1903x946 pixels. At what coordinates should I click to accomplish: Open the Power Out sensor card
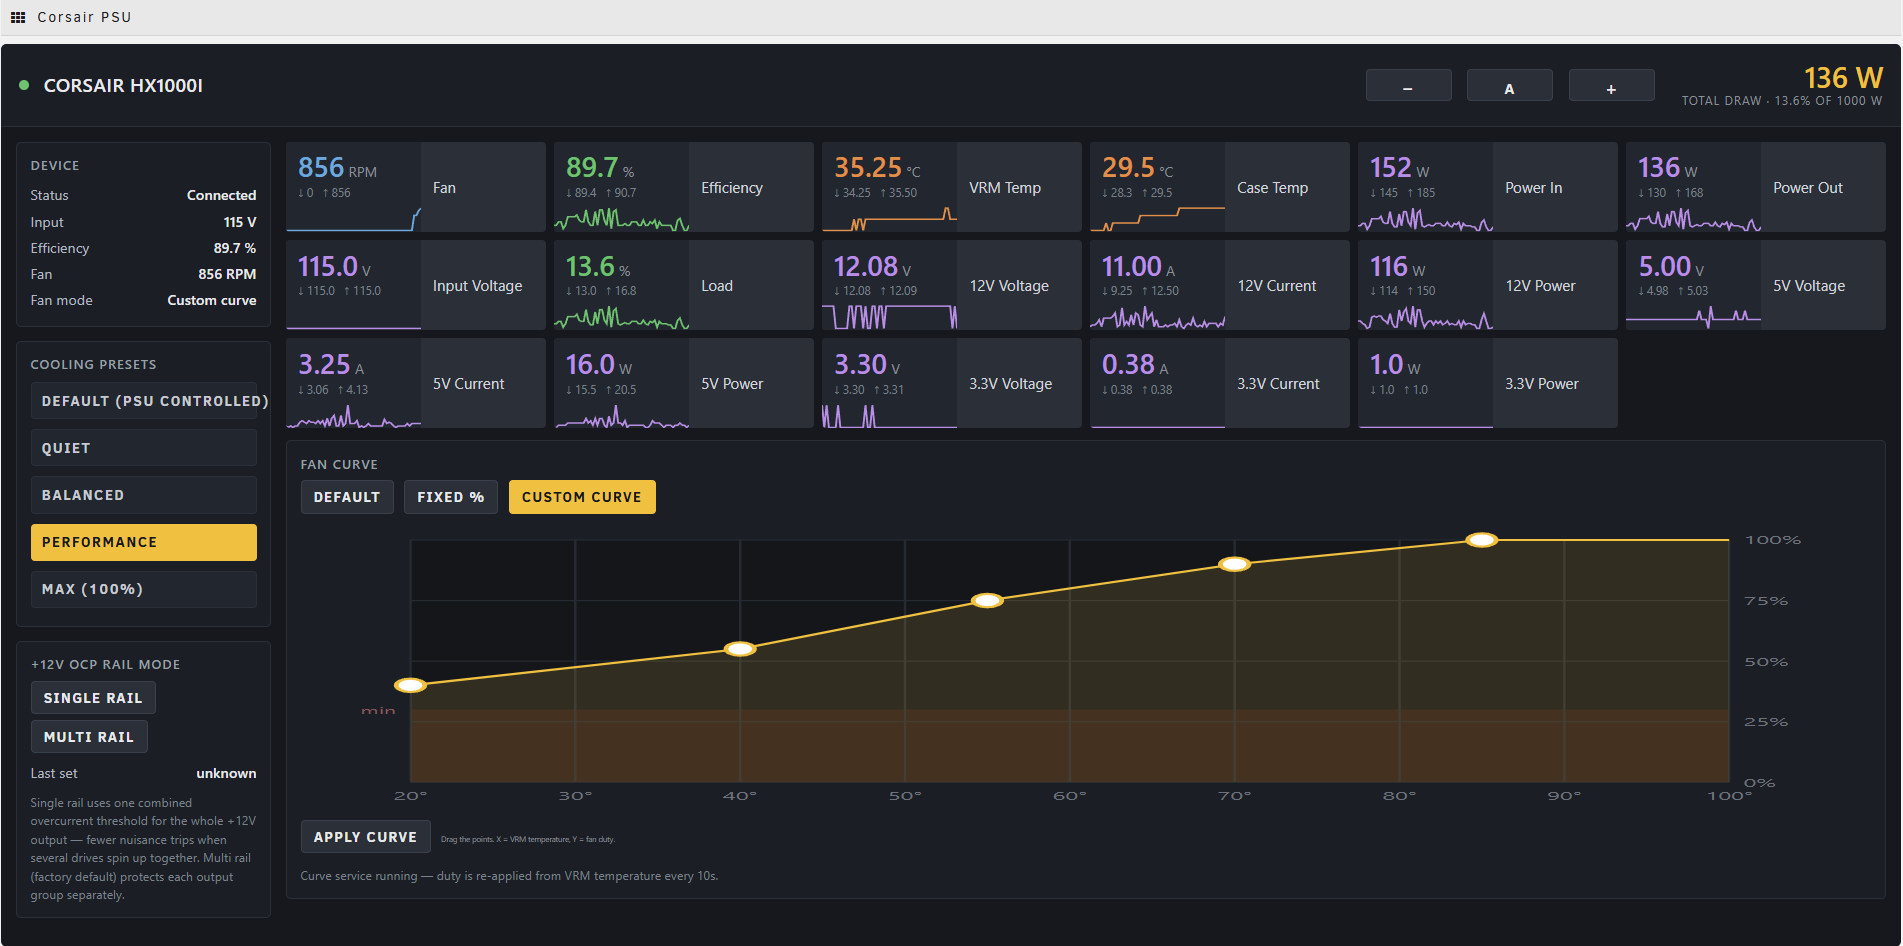point(1756,187)
